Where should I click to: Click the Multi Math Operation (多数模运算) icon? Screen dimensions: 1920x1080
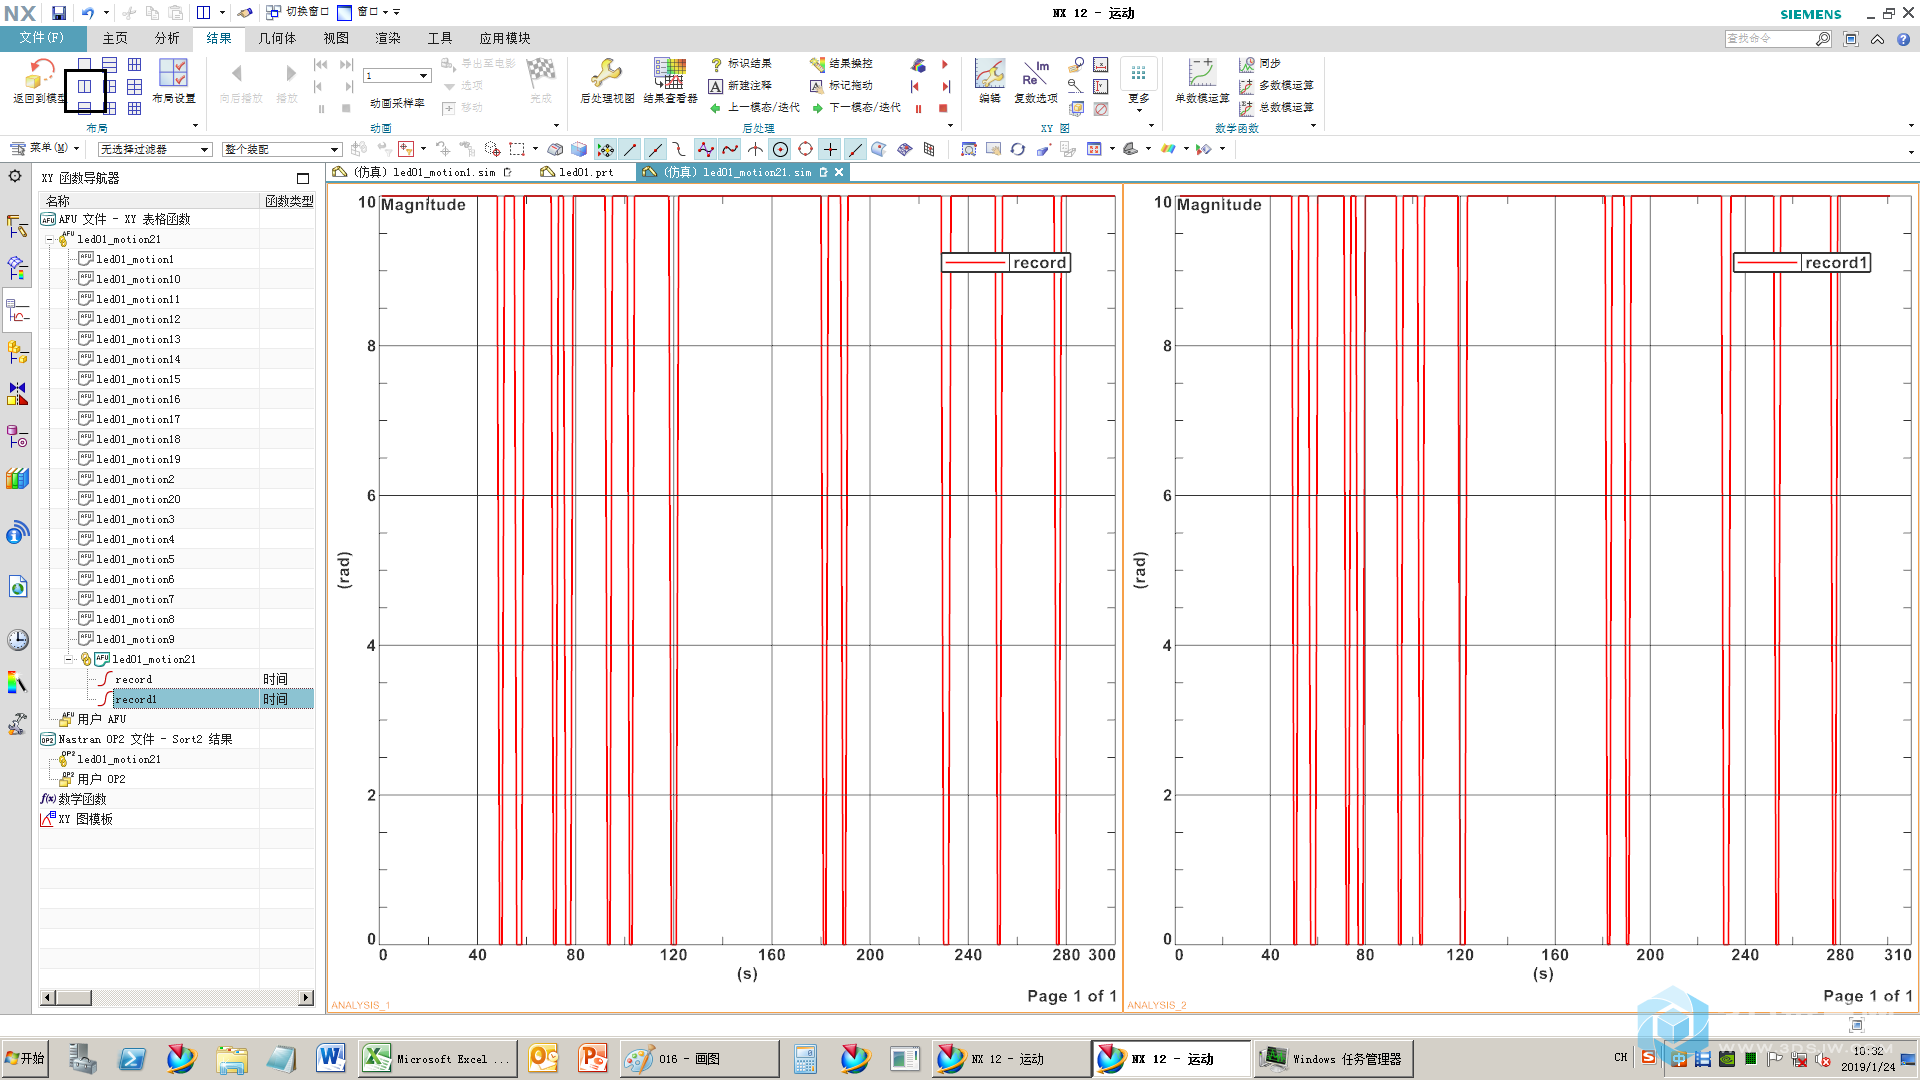point(1247,86)
